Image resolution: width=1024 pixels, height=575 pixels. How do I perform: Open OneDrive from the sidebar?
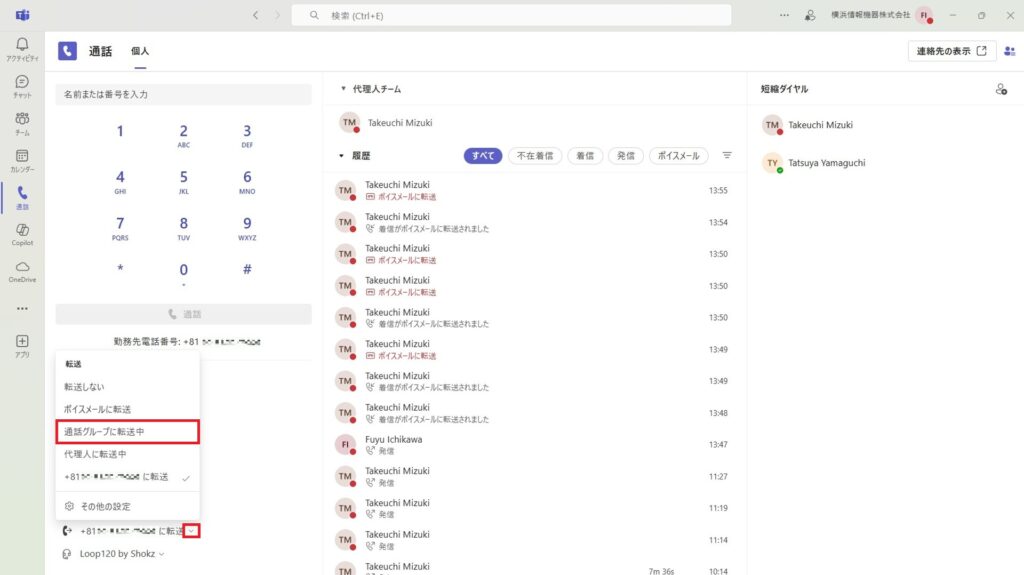(x=22, y=271)
